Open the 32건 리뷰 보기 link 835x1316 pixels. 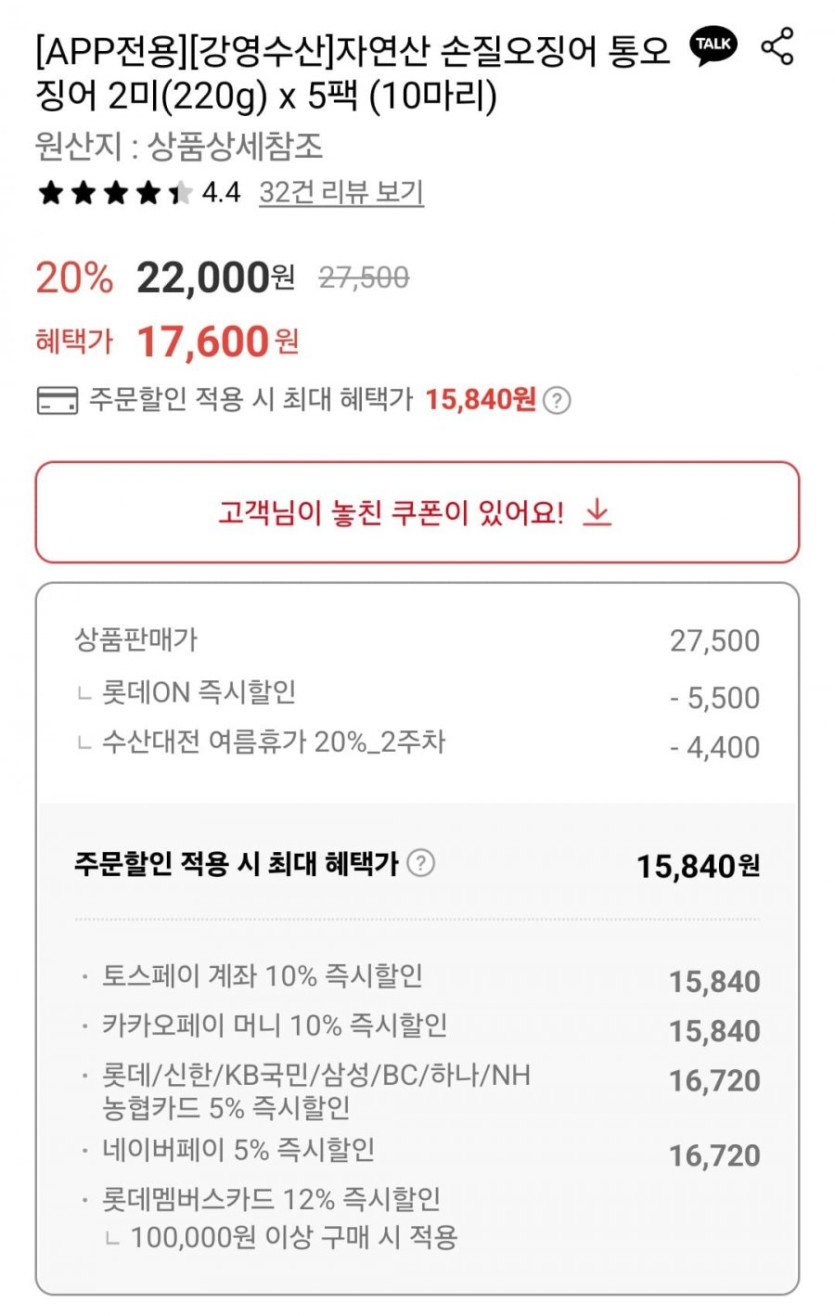(341, 193)
